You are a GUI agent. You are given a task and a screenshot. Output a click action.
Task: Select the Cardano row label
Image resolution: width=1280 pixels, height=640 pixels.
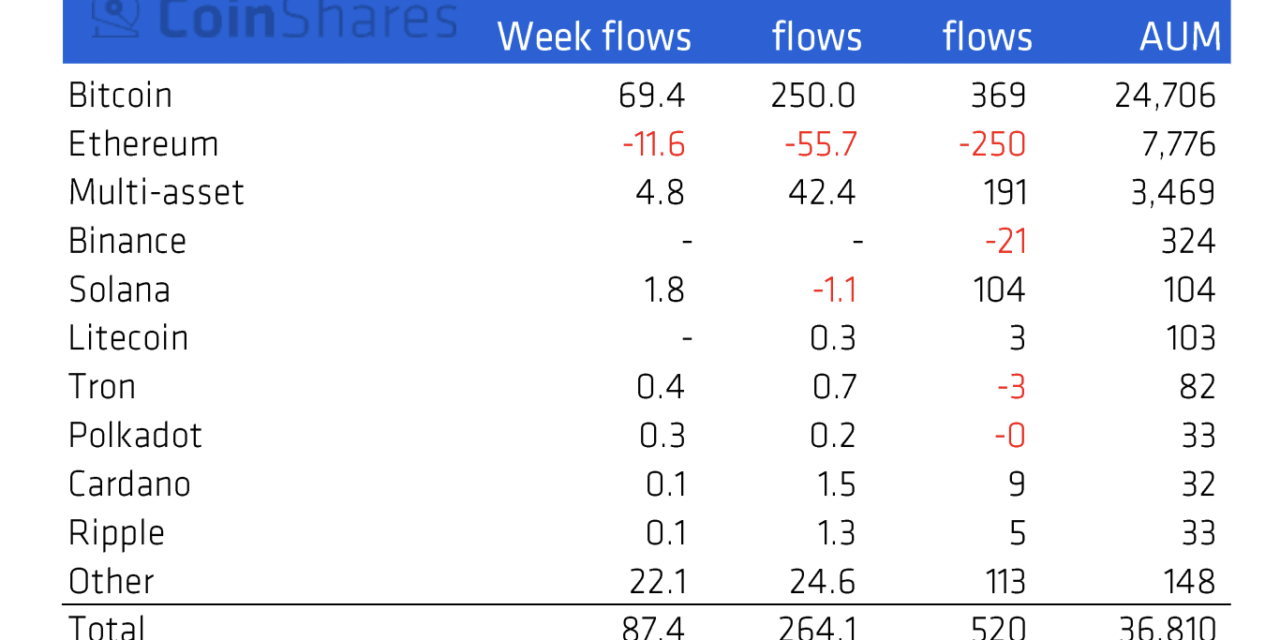click(x=129, y=484)
